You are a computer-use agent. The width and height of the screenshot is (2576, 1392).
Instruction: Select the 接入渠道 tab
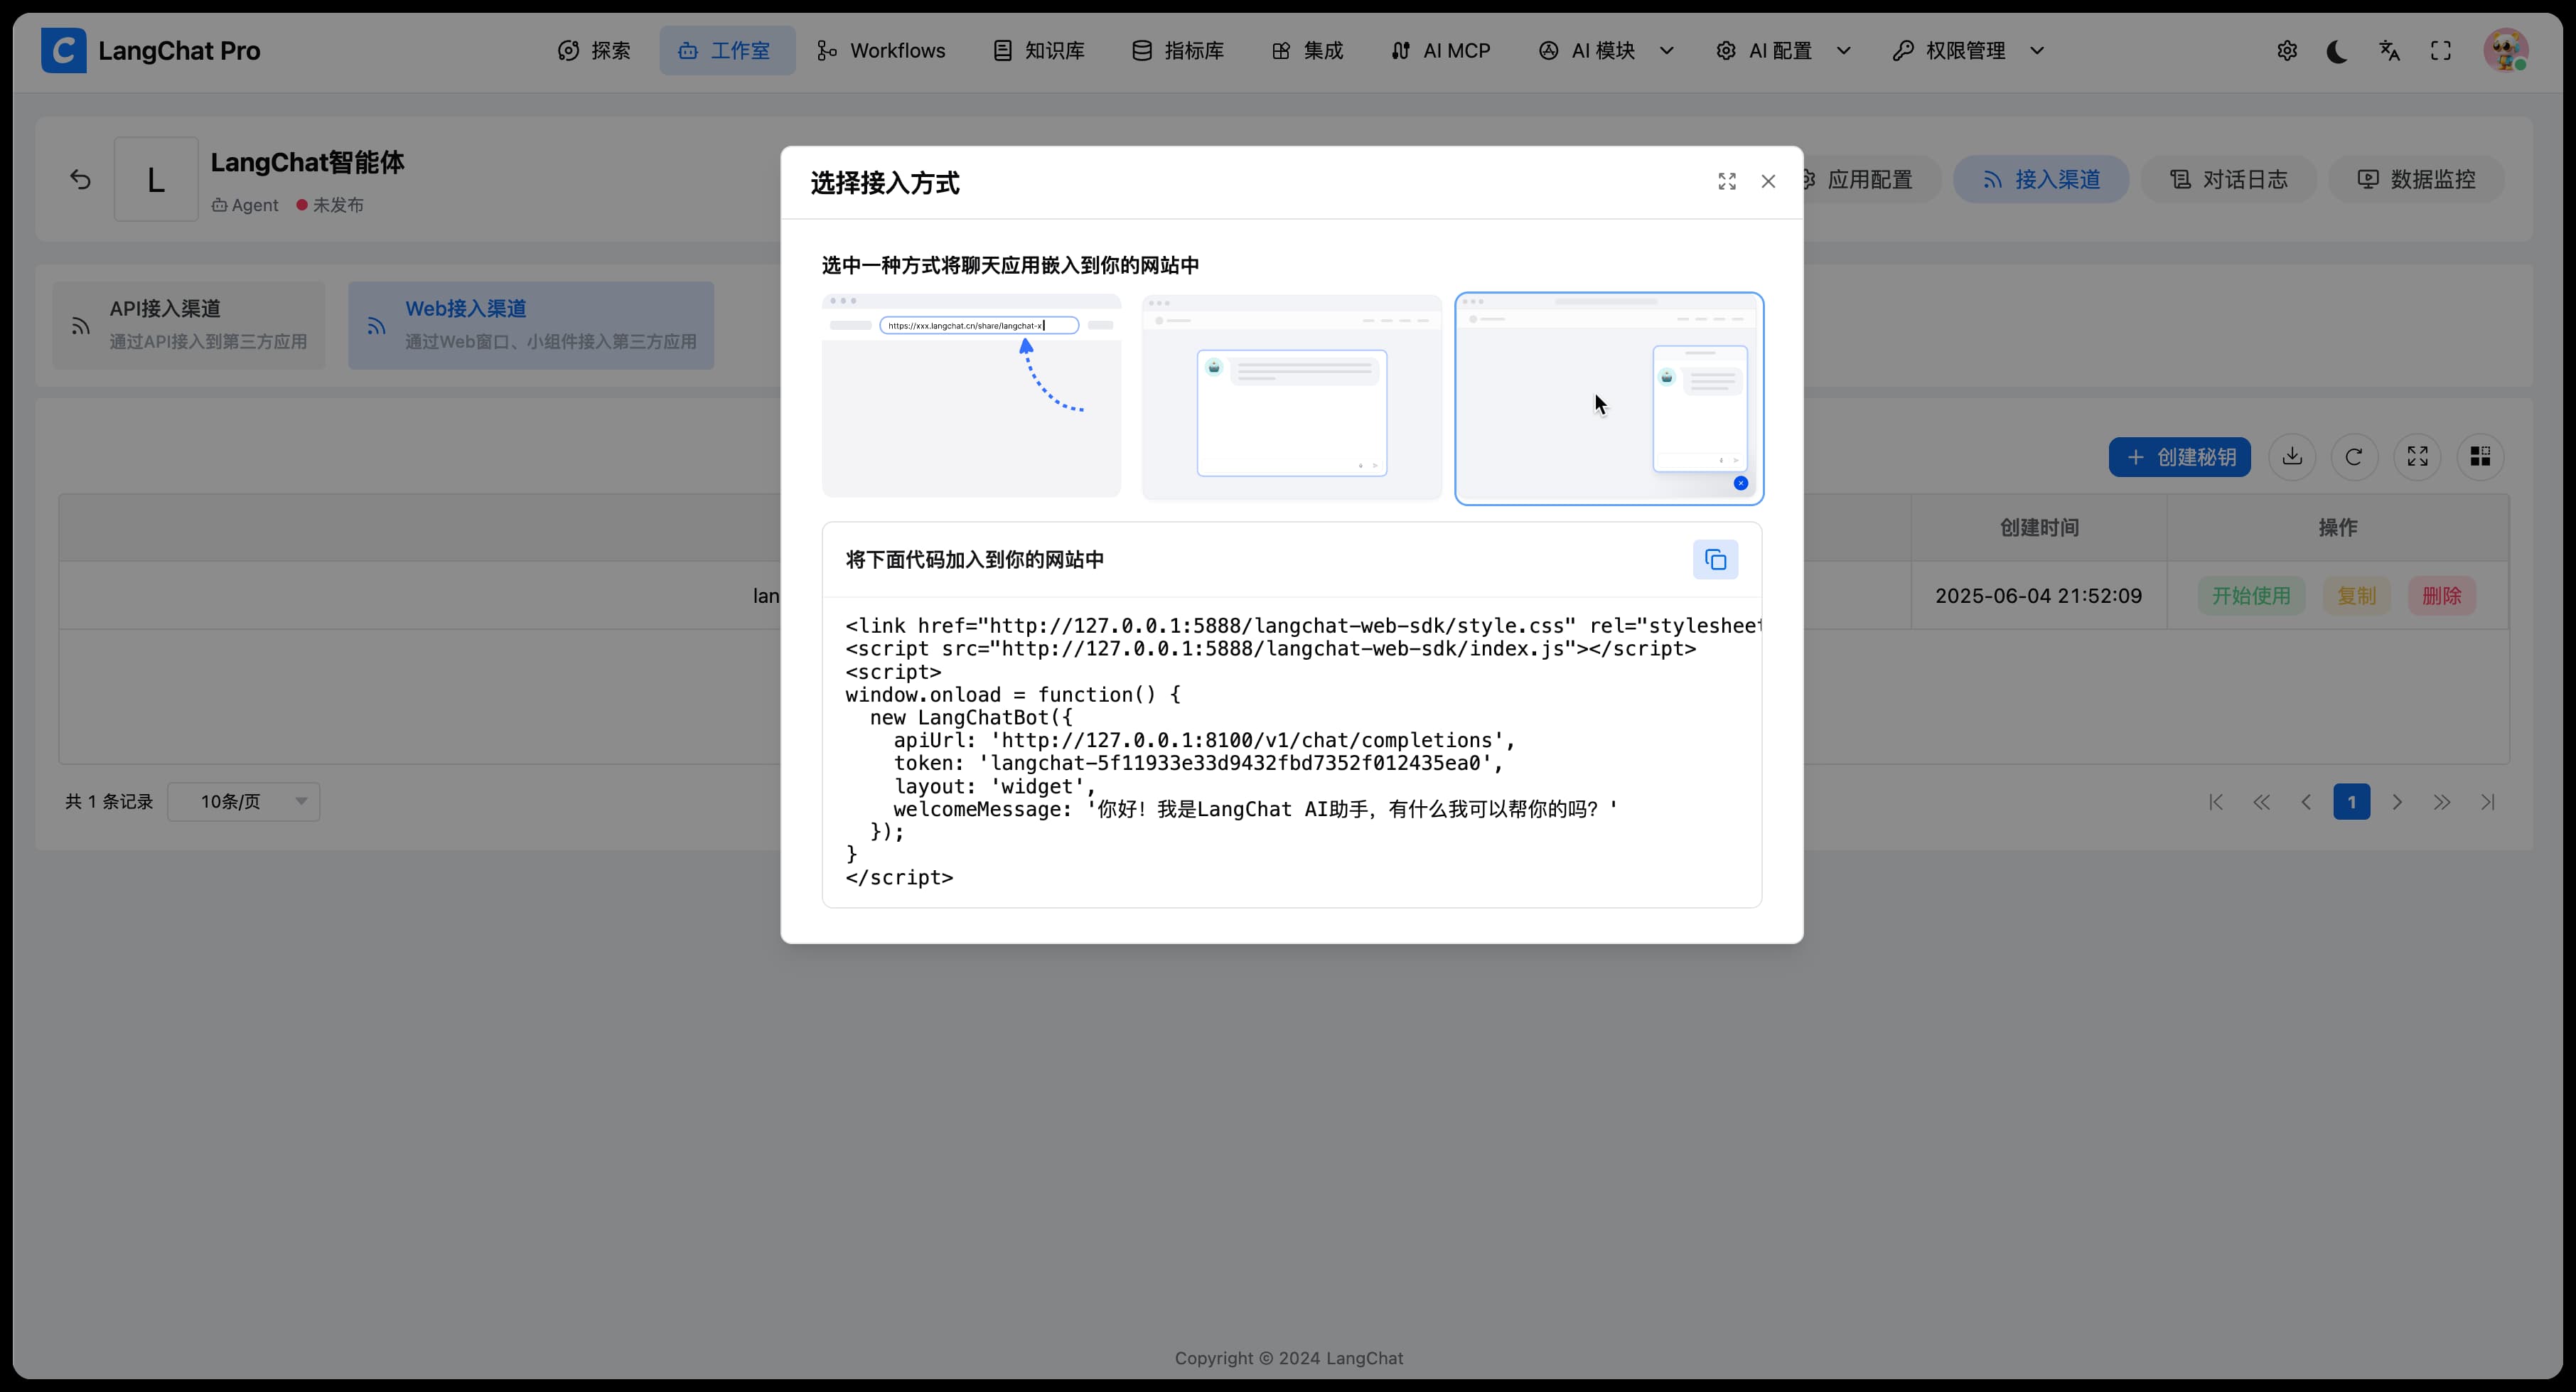2040,179
